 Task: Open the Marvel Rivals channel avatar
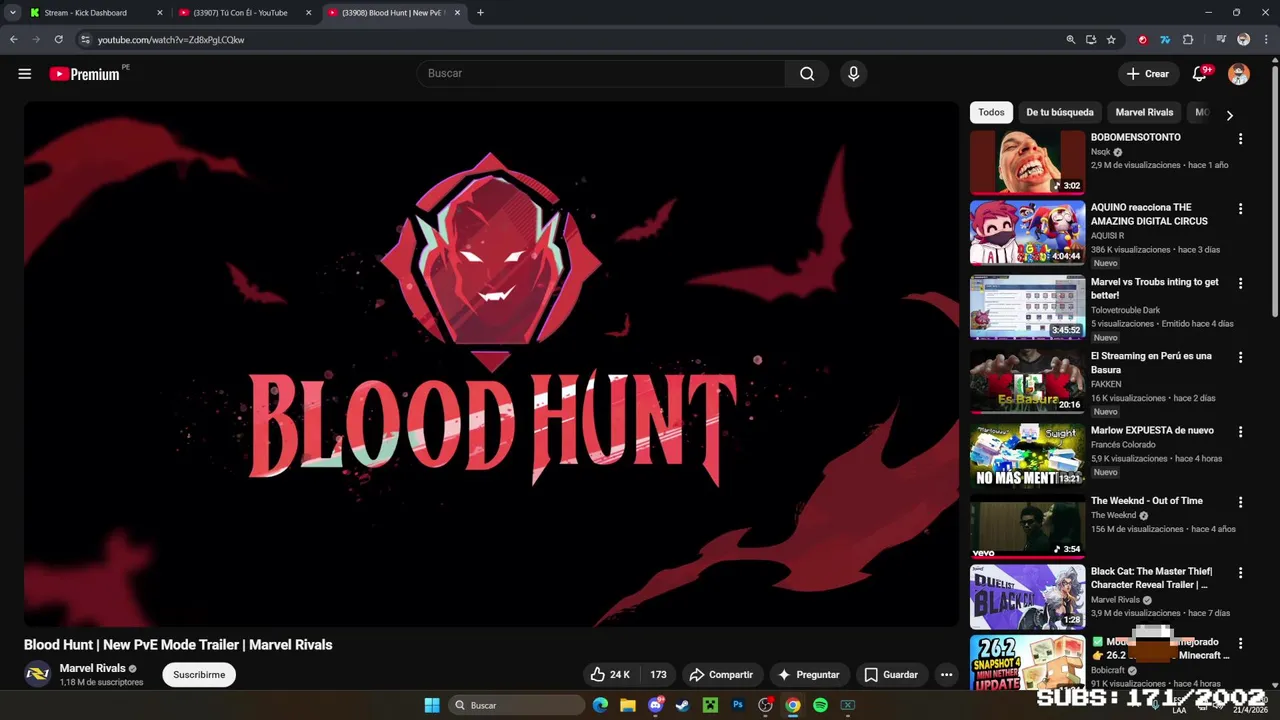point(37,674)
